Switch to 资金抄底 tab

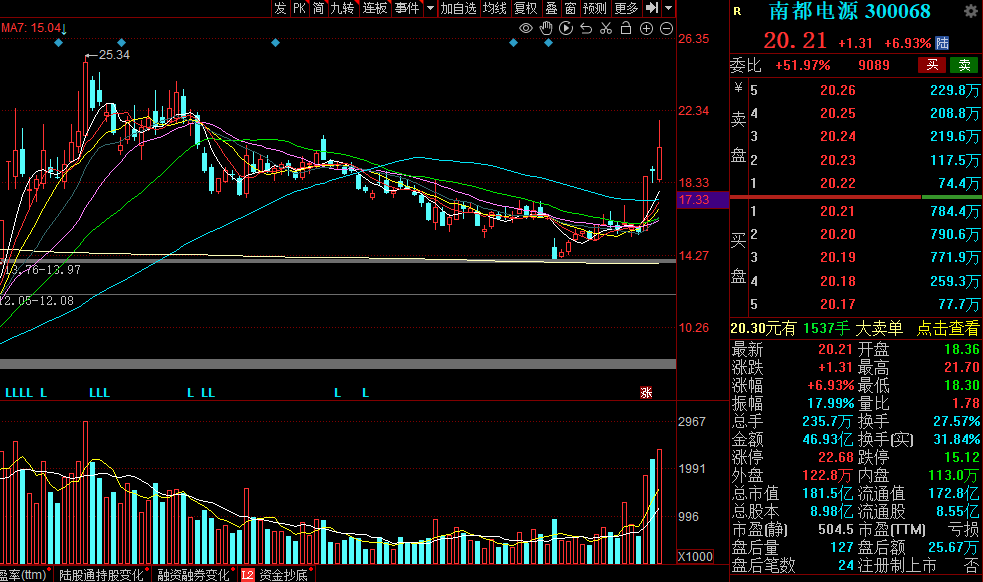click(283, 574)
